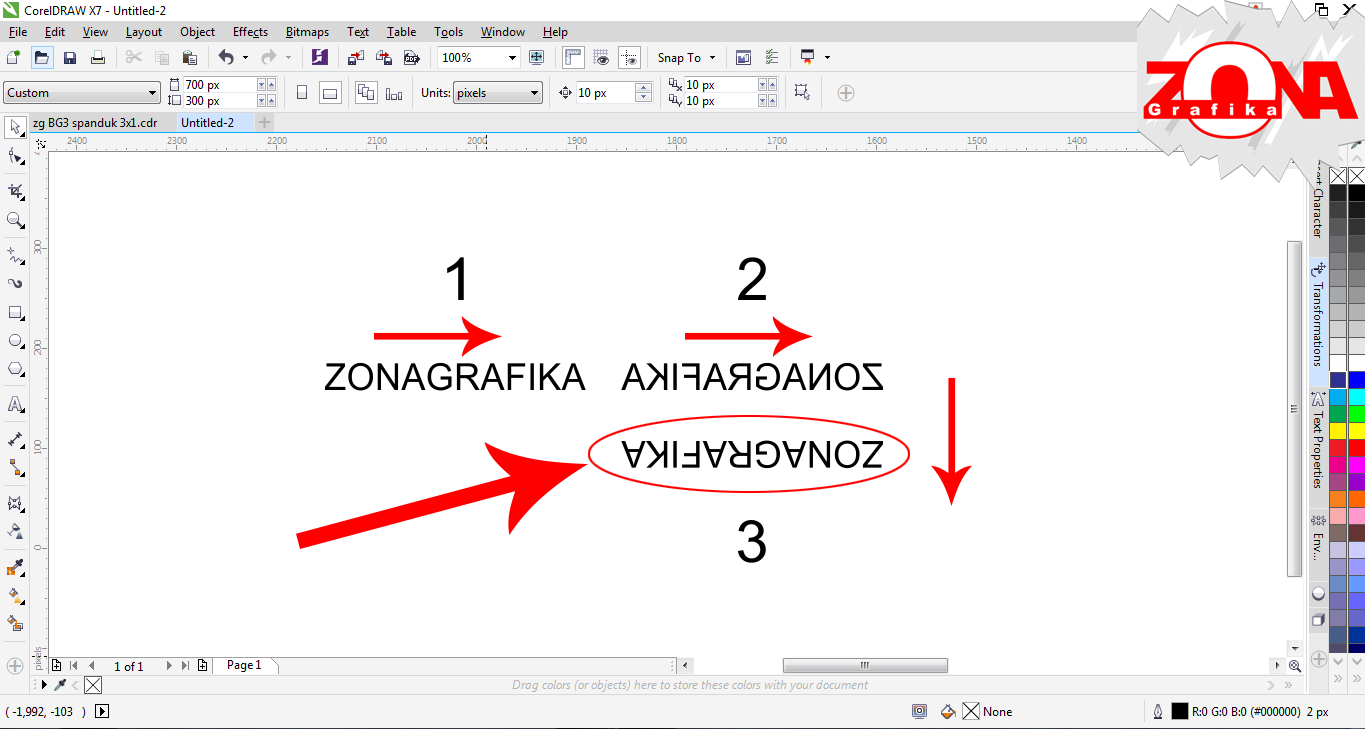Screen dimensions: 1365x729
Task: Open the Tools menu
Action: click(x=448, y=32)
